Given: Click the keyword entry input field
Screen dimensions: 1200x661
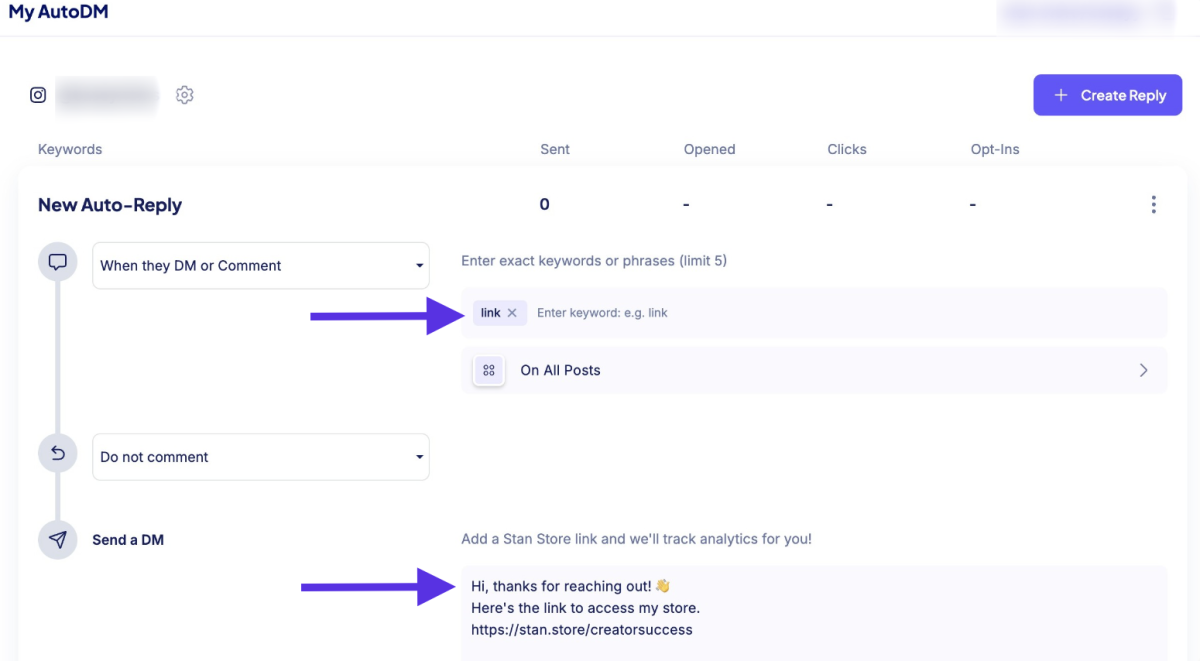Looking at the screenshot, I should tap(846, 313).
